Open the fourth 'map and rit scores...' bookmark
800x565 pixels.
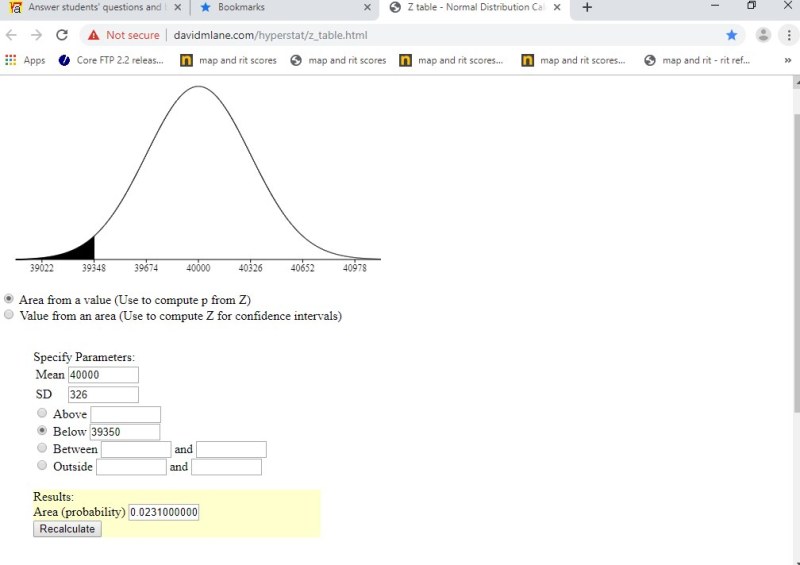click(574, 60)
